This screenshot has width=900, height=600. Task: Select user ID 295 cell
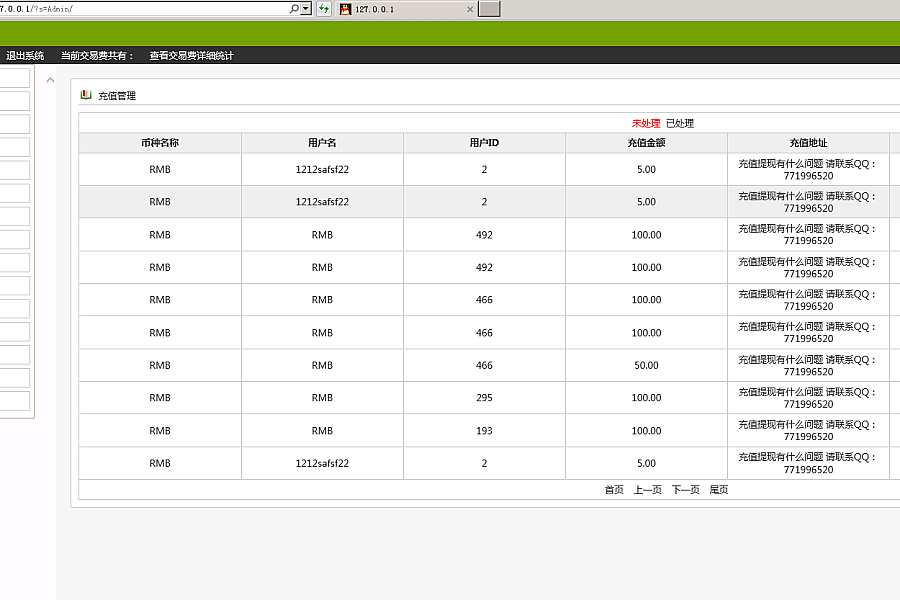(x=484, y=397)
